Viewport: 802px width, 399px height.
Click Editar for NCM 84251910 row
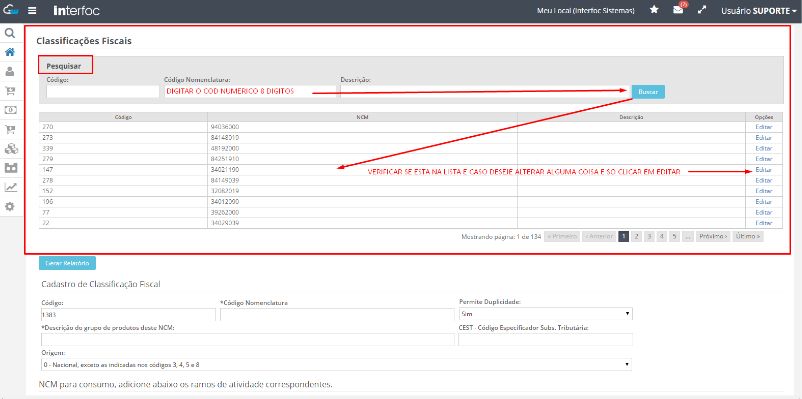763,159
